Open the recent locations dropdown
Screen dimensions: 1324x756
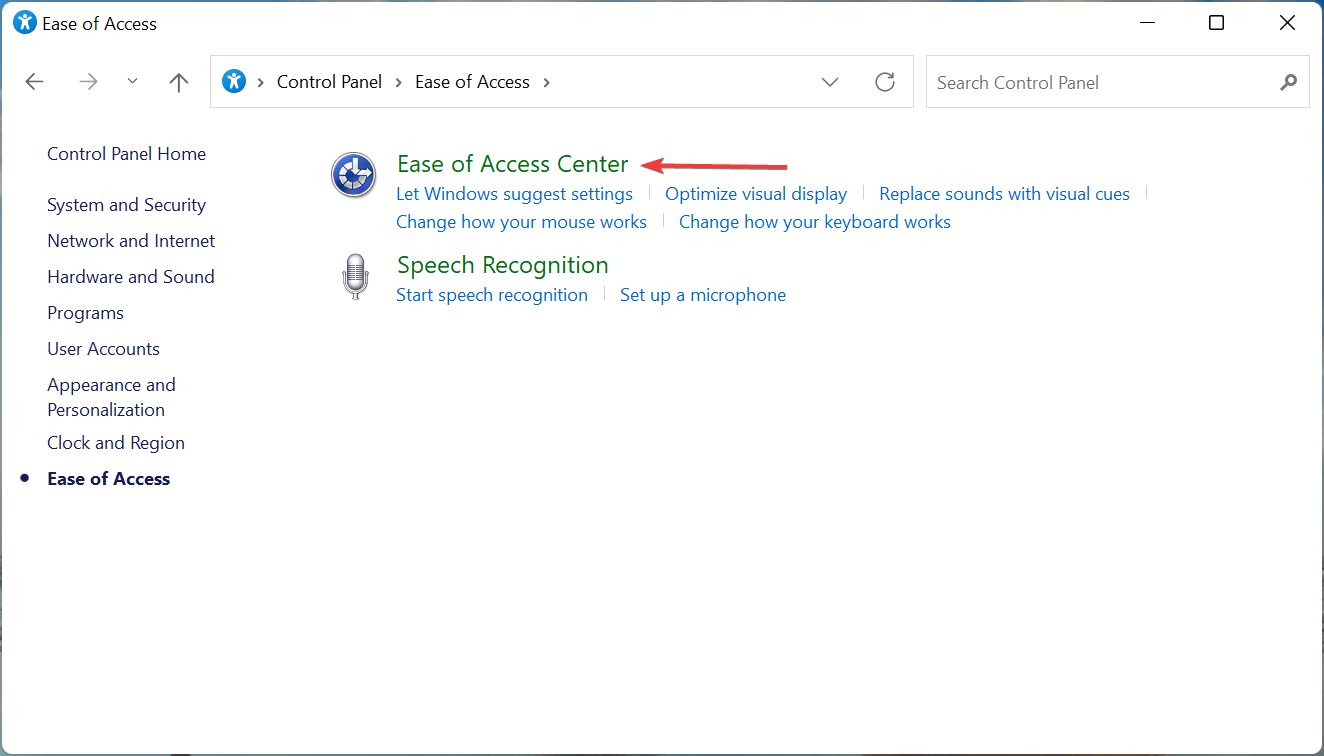133,82
